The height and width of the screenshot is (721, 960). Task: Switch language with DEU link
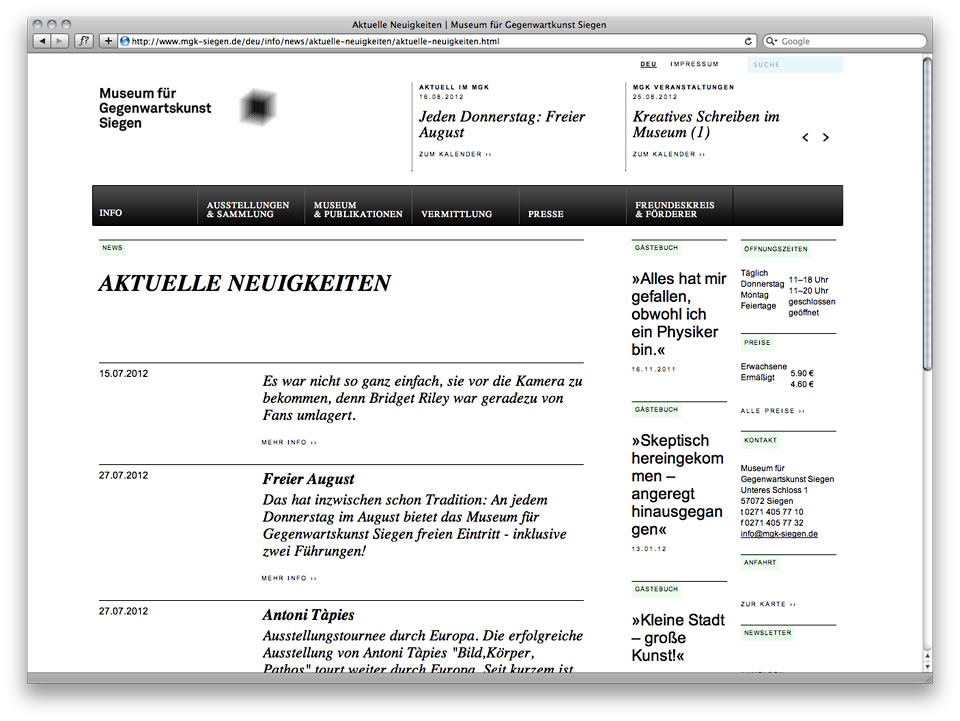[x=648, y=64]
